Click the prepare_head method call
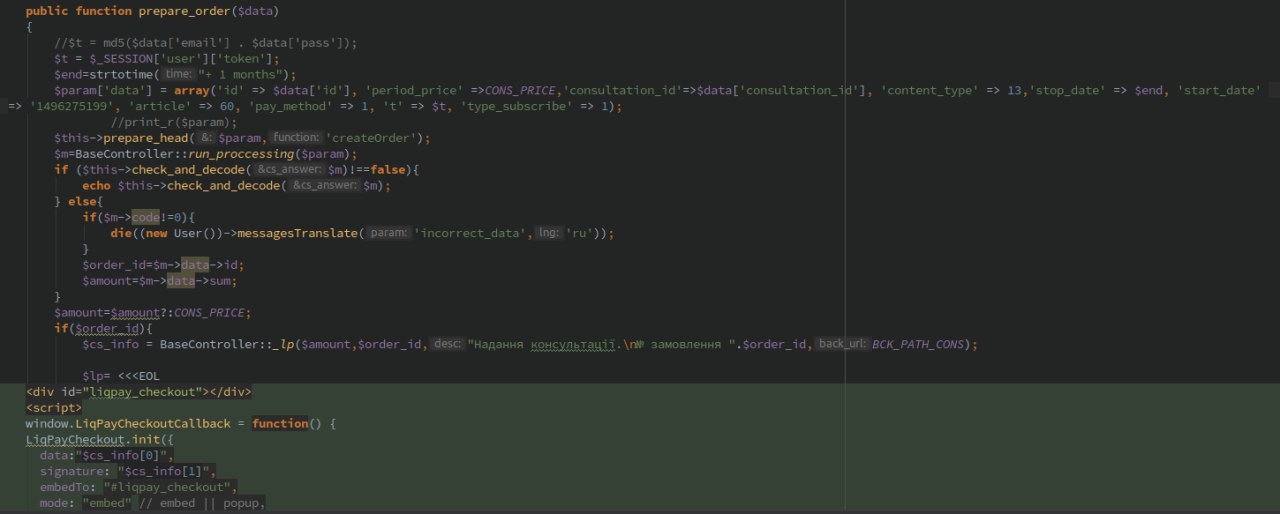Image resolution: width=1280 pixels, height=514 pixels. point(146,137)
